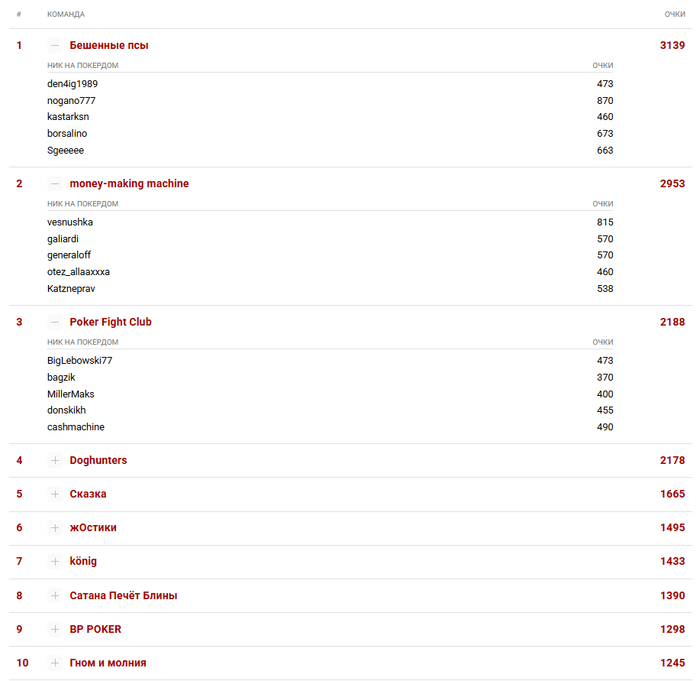
Task: Click the cashmachine player nickname
Action: coord(76,427)
